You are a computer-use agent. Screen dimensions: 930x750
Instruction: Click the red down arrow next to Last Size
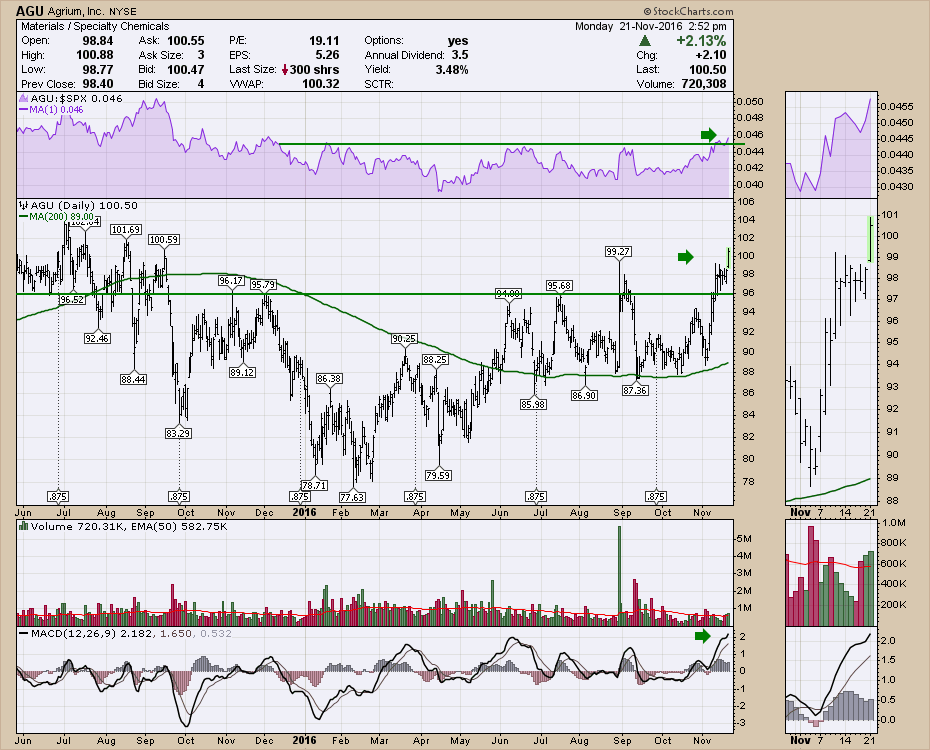(285, 70)
